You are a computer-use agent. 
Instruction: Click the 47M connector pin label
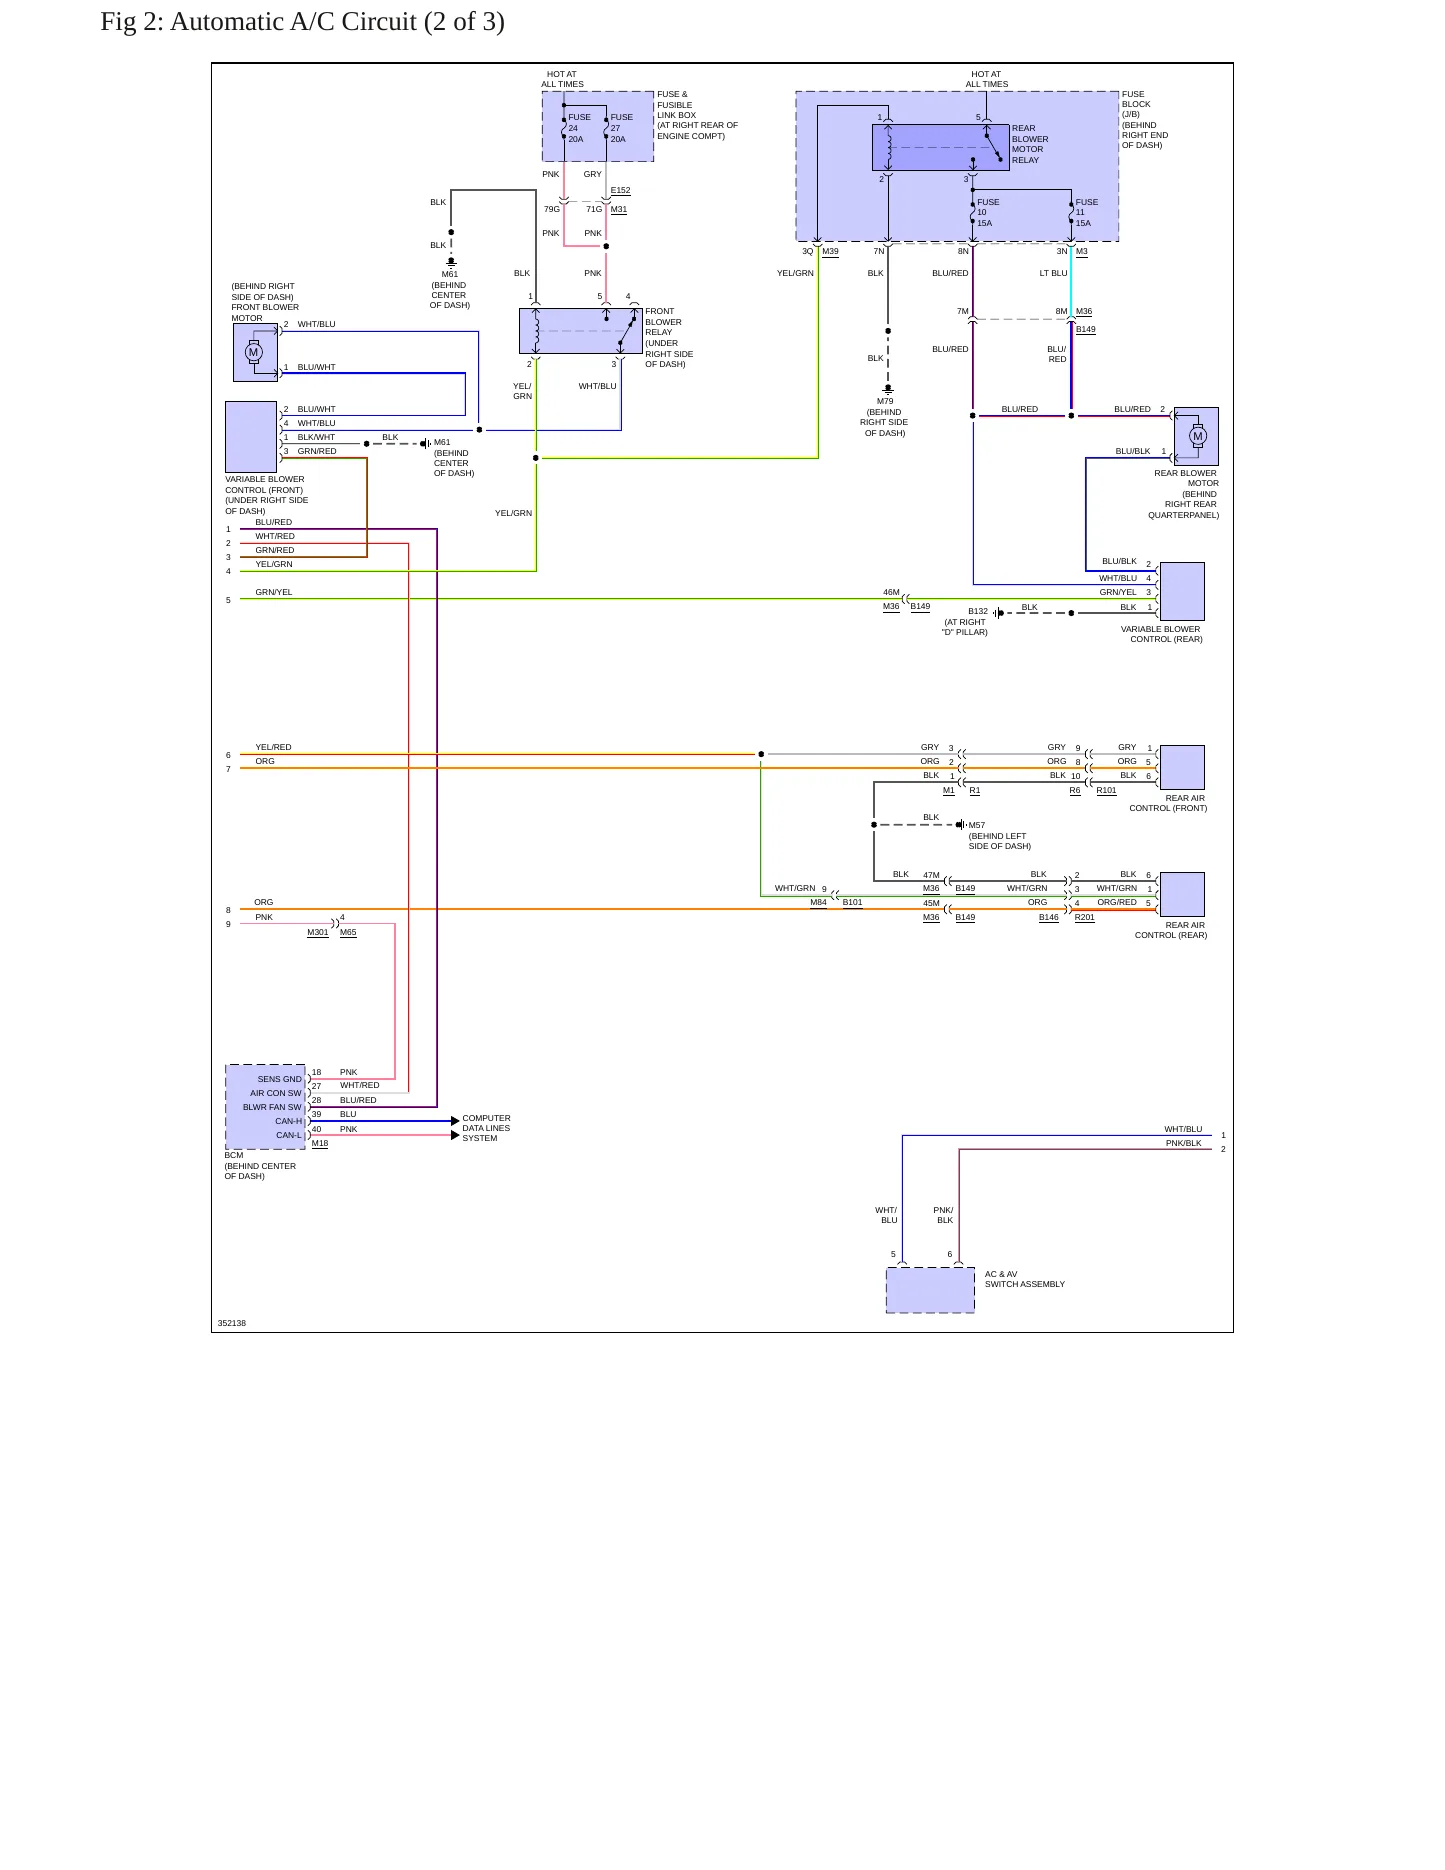coord(931,875)
